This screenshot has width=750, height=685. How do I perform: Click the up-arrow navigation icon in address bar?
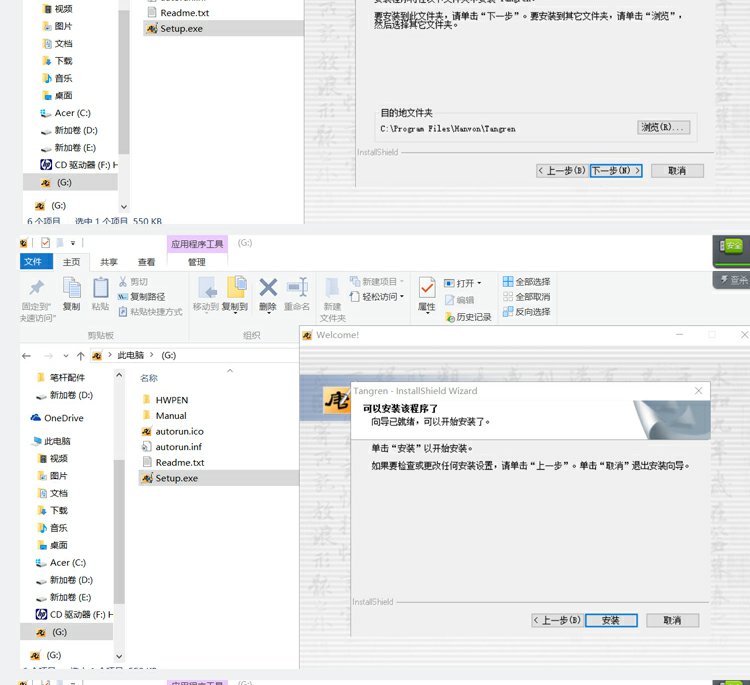[80, 356]
